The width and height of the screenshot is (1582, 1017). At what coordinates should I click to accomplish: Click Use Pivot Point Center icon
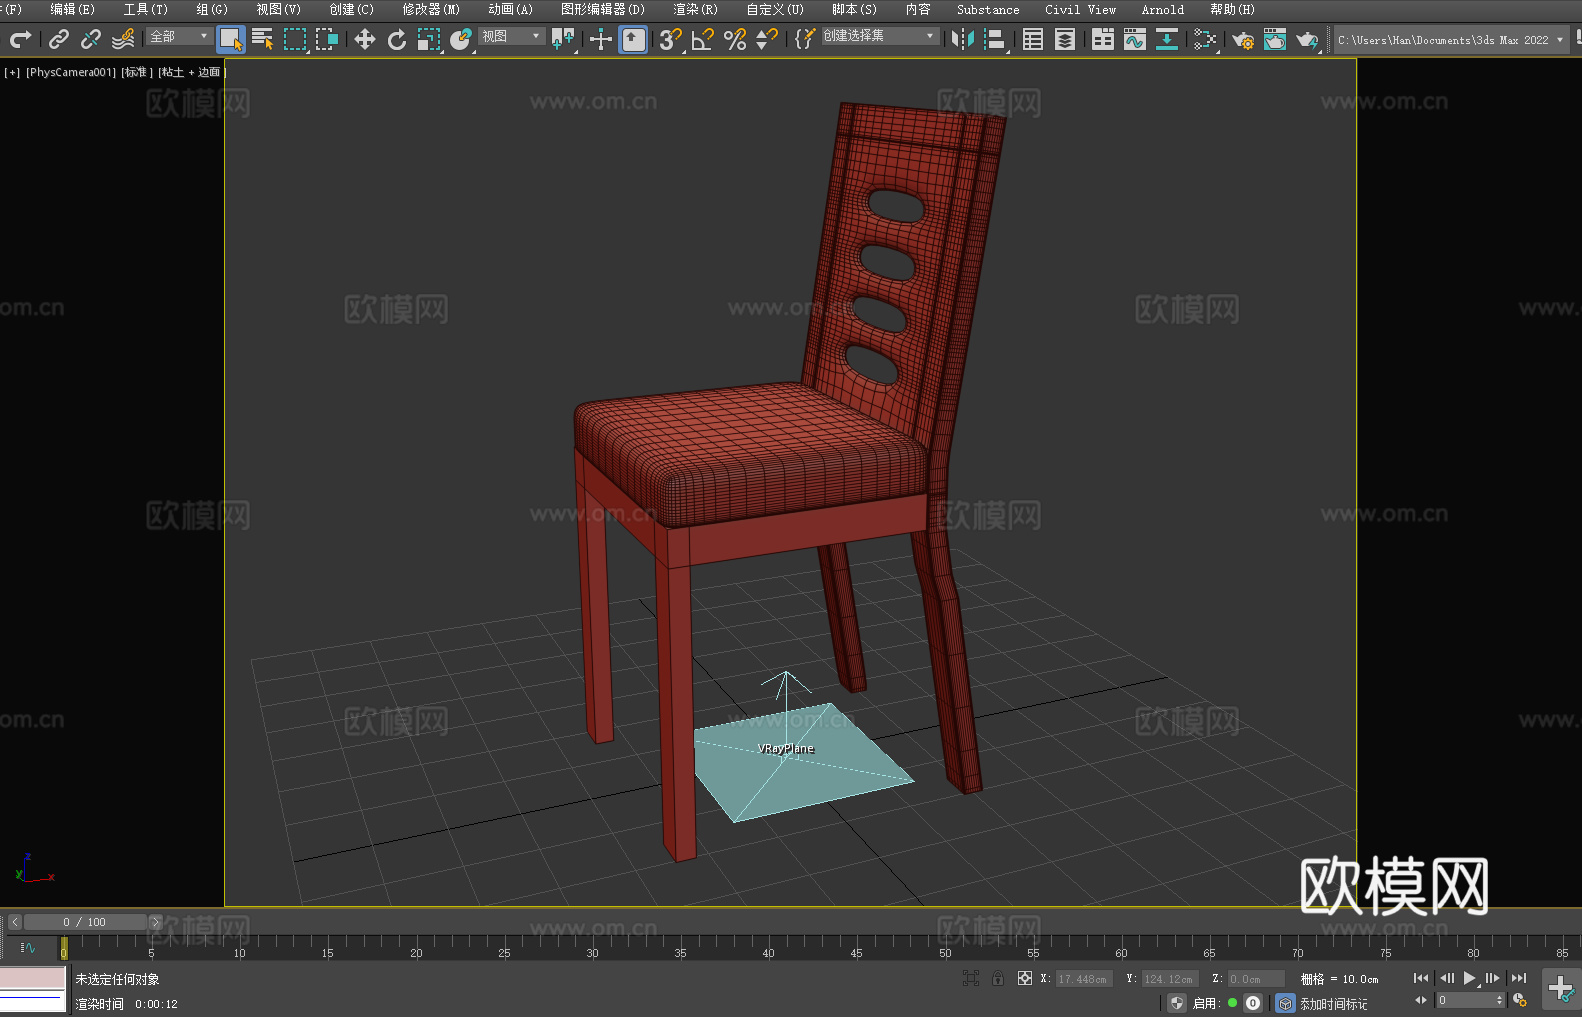click(x=563, y=39)
